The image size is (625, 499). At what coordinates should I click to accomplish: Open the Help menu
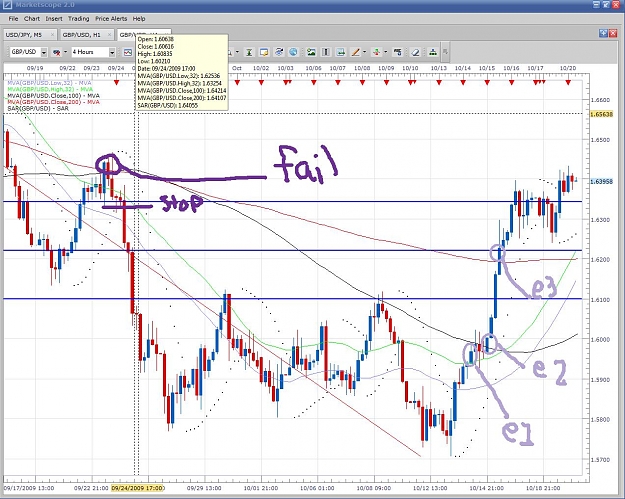[139, 19]
